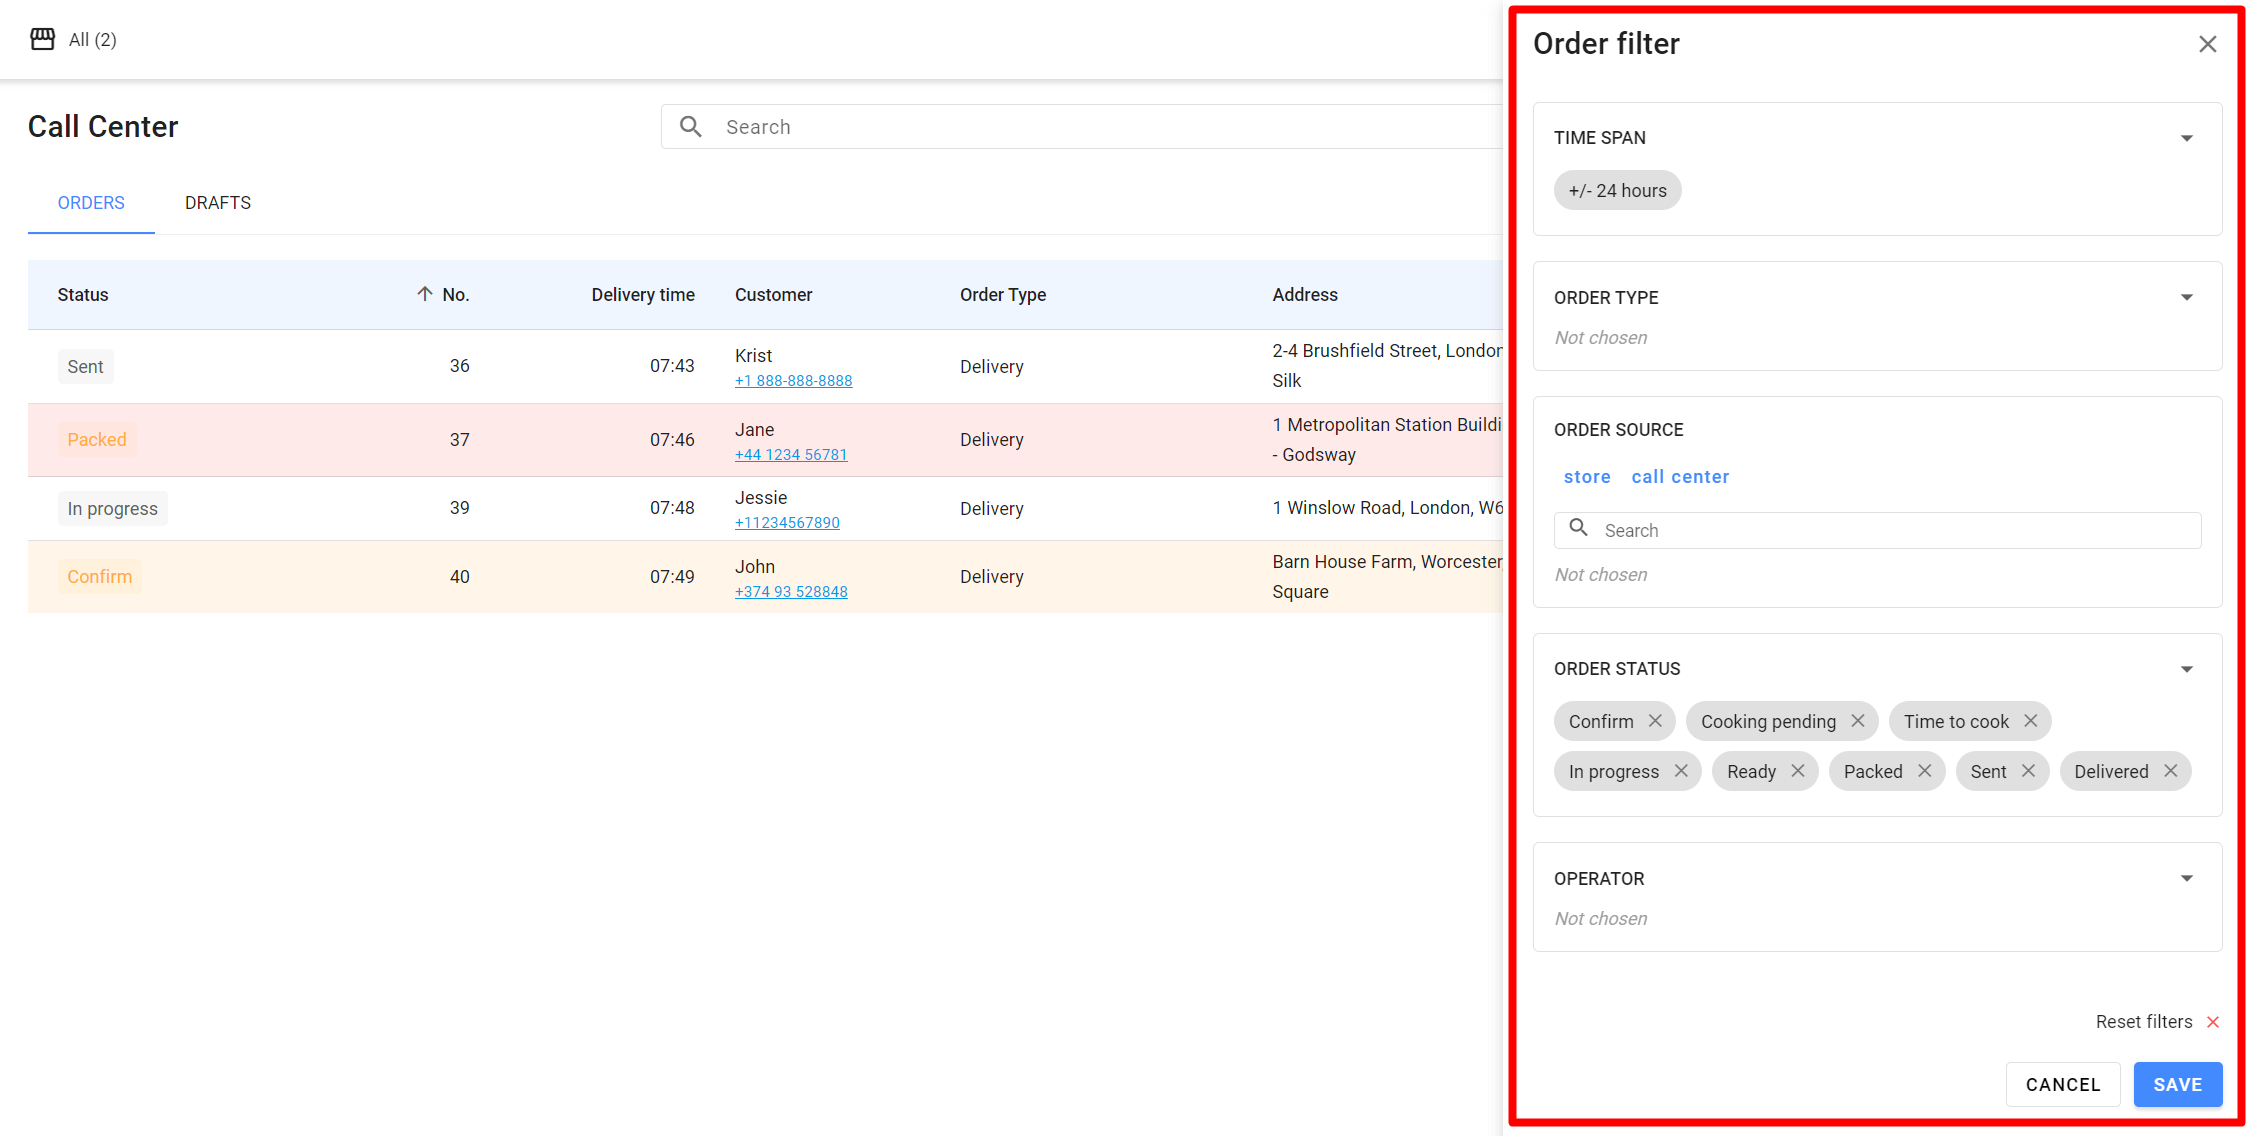This screenshot has width=2250, height=1136.
Task: Expand the Operator dropdown
Action: tap(2187, 879)
